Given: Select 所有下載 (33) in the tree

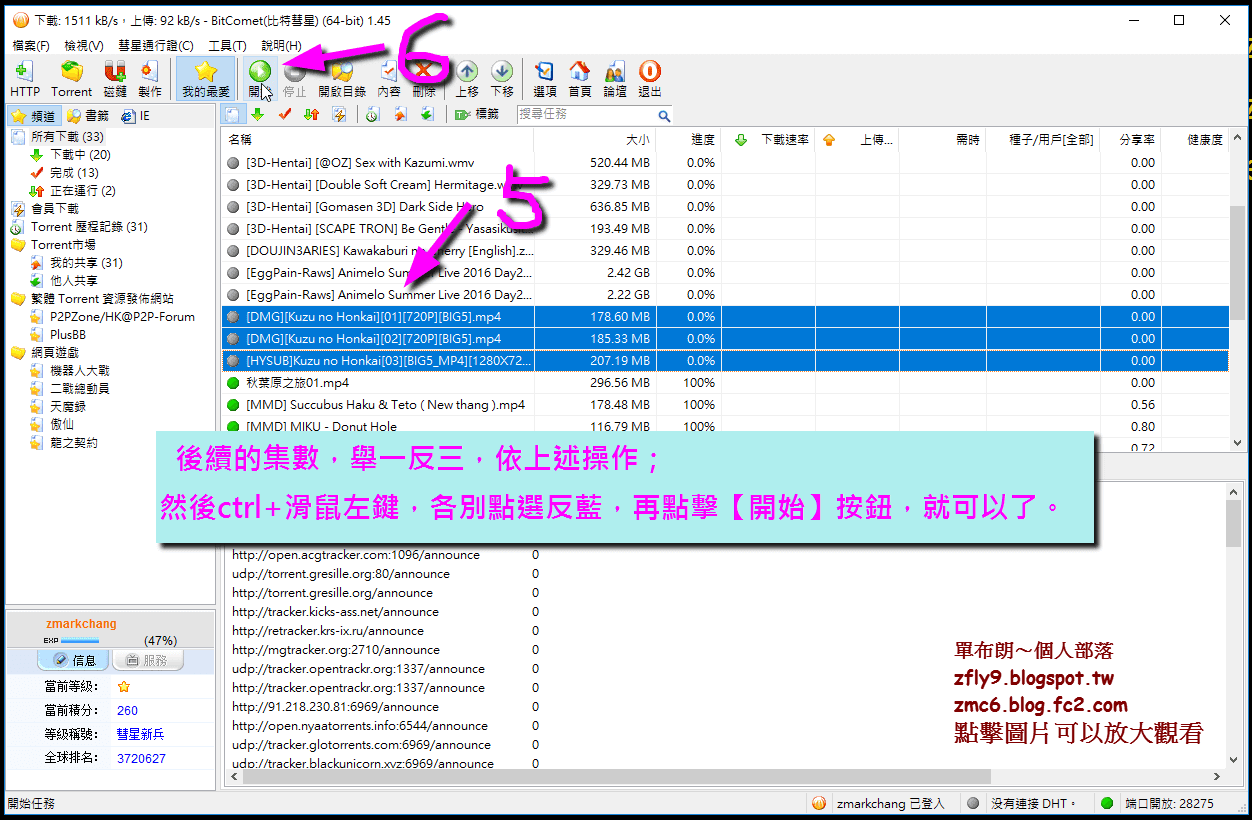Looking at the screenshot, I should click(67, 137).
